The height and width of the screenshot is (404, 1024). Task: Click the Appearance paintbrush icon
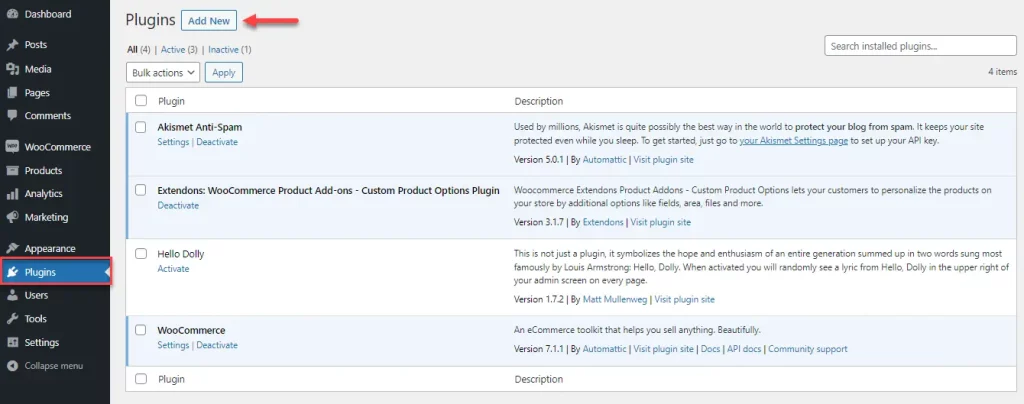click(x=12, y=249)
